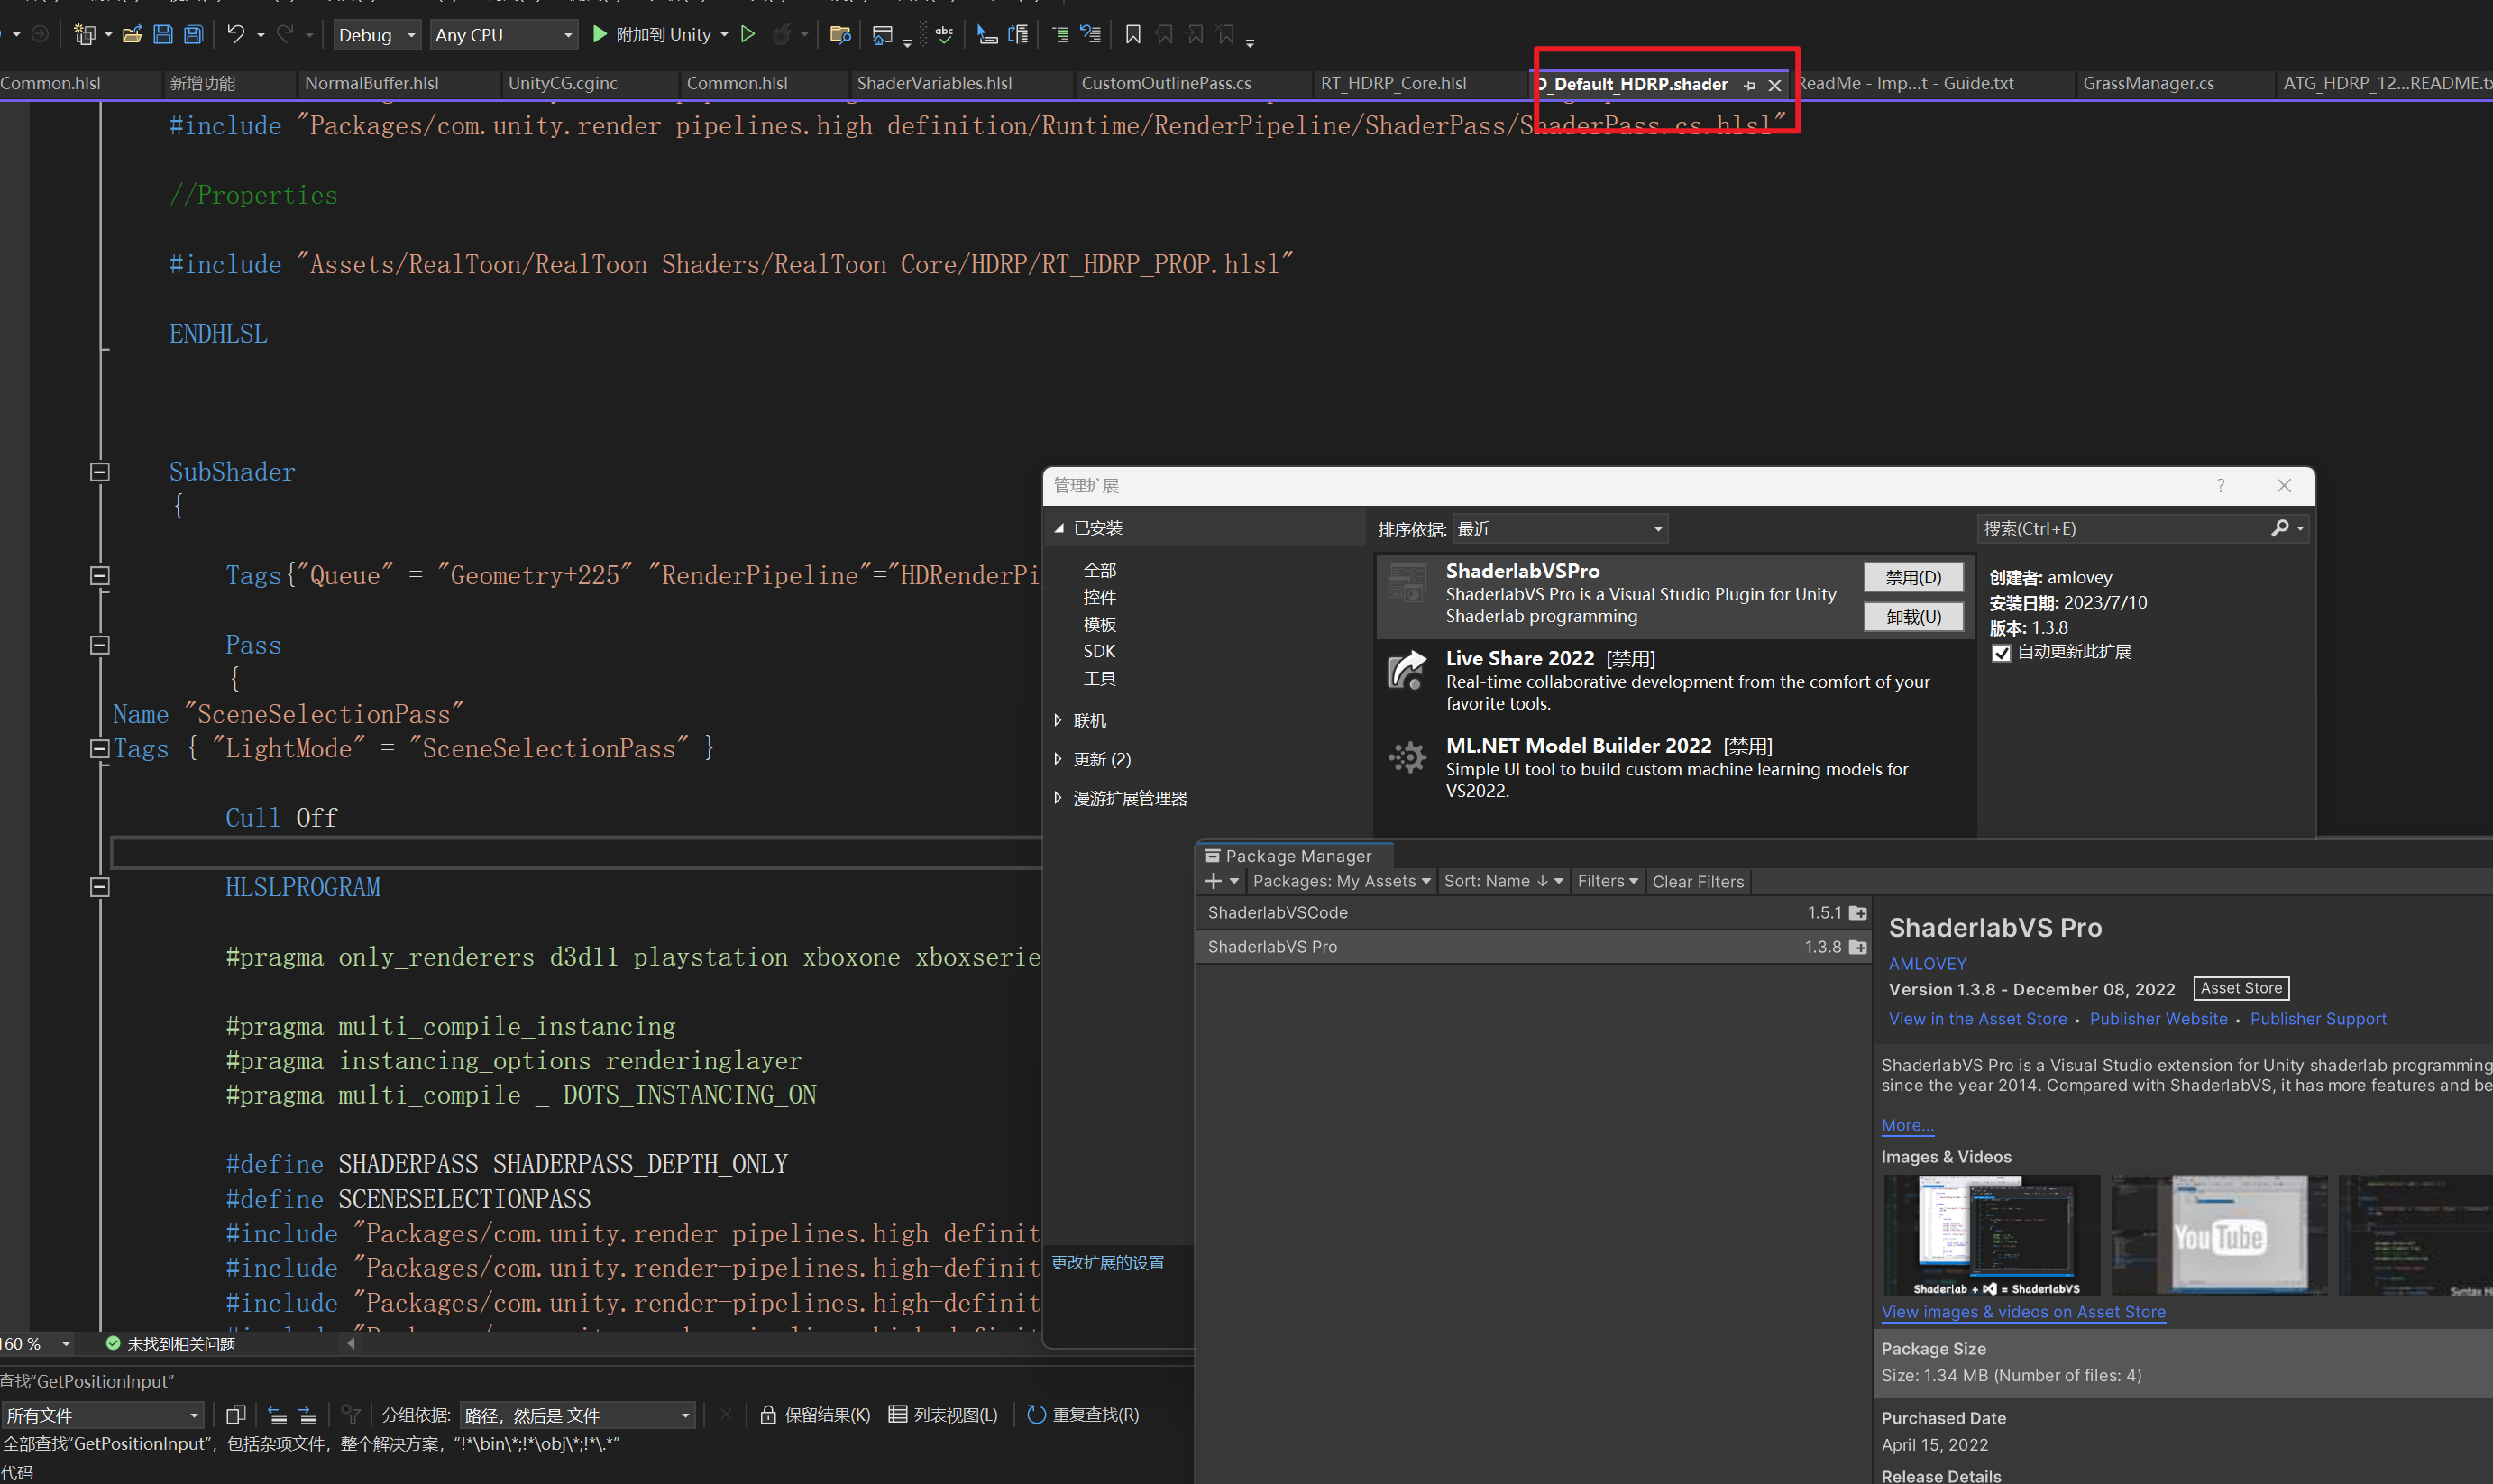Click the YouTube video thumbnail in Images & Videos
The image size is (2493, 1484).
(x=2218, y=1234)
